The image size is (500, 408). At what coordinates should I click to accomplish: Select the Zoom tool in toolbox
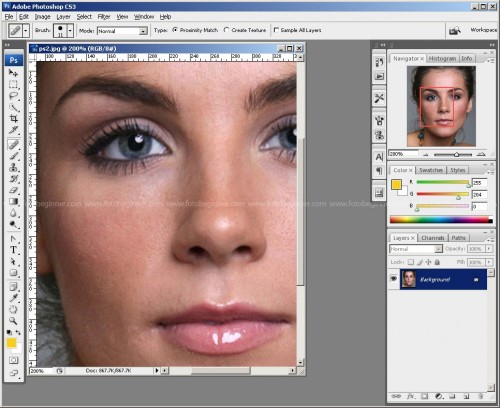coord(13,321)
